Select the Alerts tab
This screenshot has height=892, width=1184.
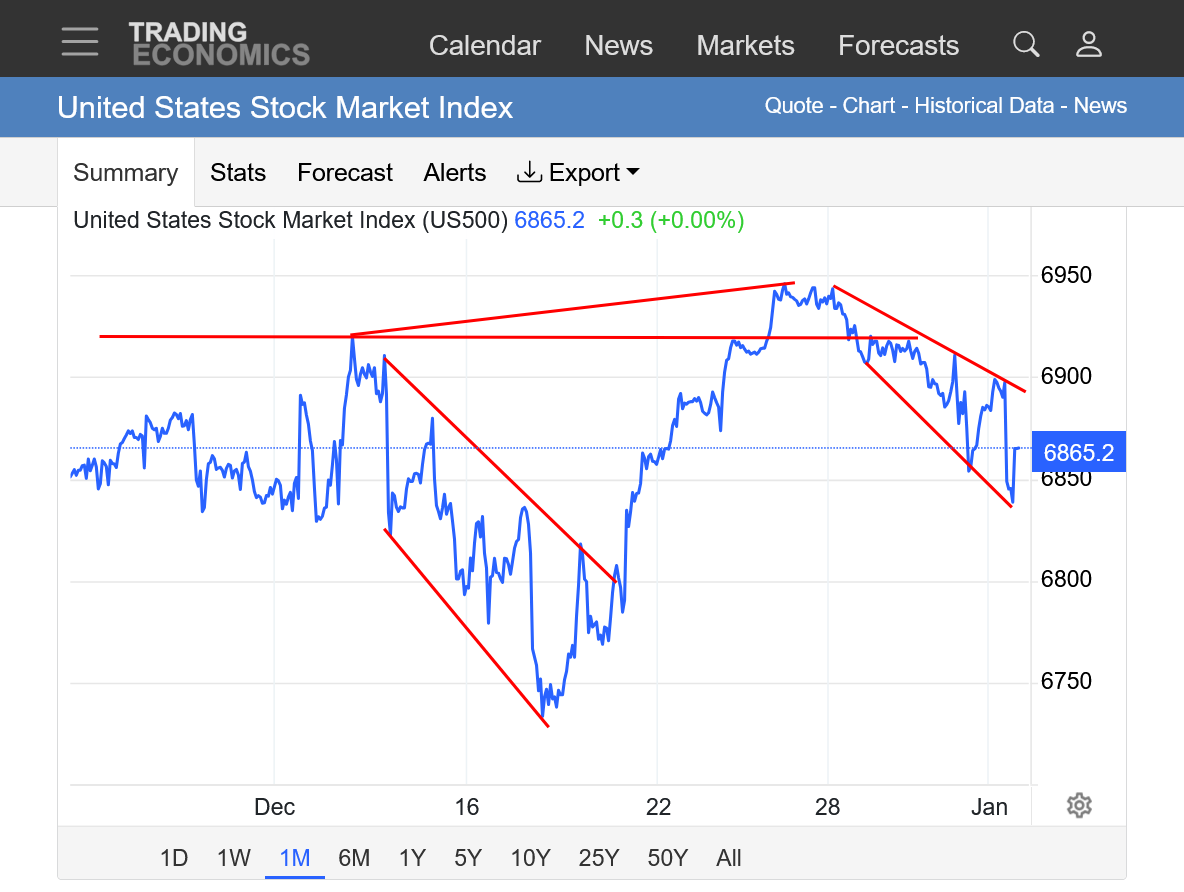(455, 173)
